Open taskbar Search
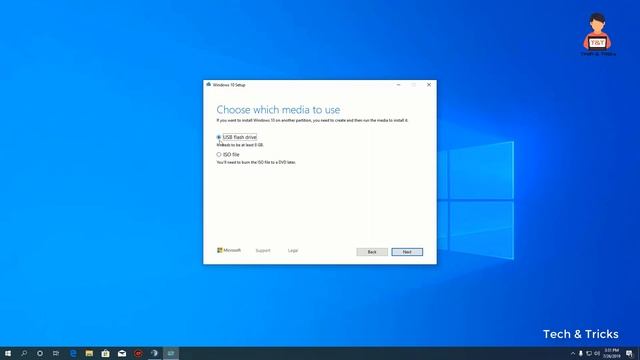Image resolution: width=640 pixels, height=360 pixels. [x=24, y=353]
